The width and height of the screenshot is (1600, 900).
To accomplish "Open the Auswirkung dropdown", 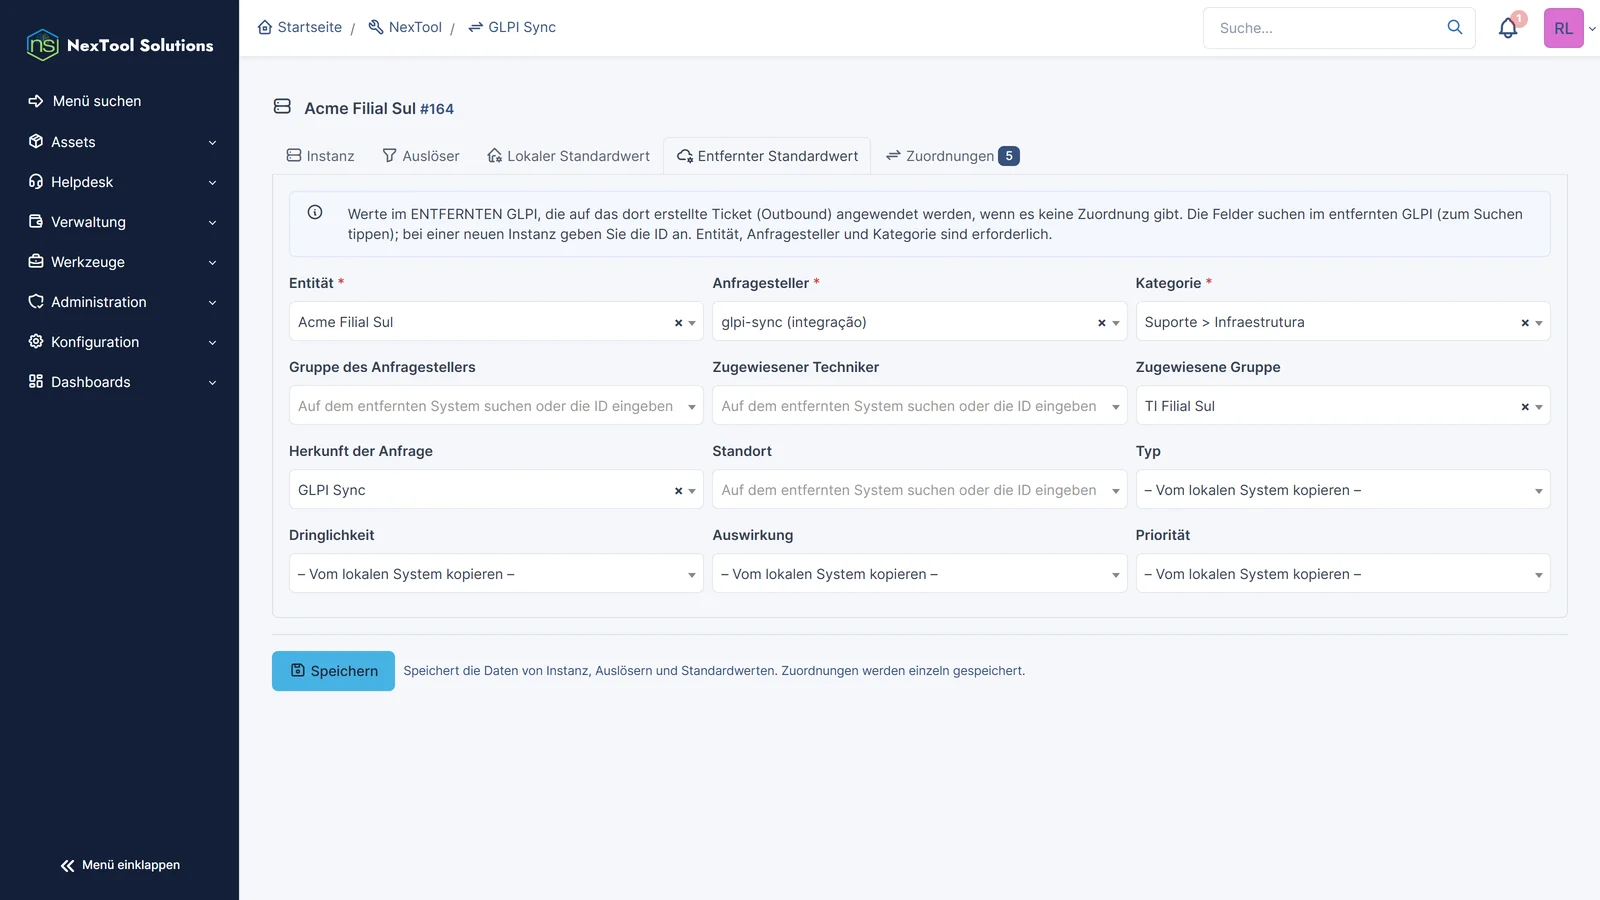I will click(x=919, y=574).
